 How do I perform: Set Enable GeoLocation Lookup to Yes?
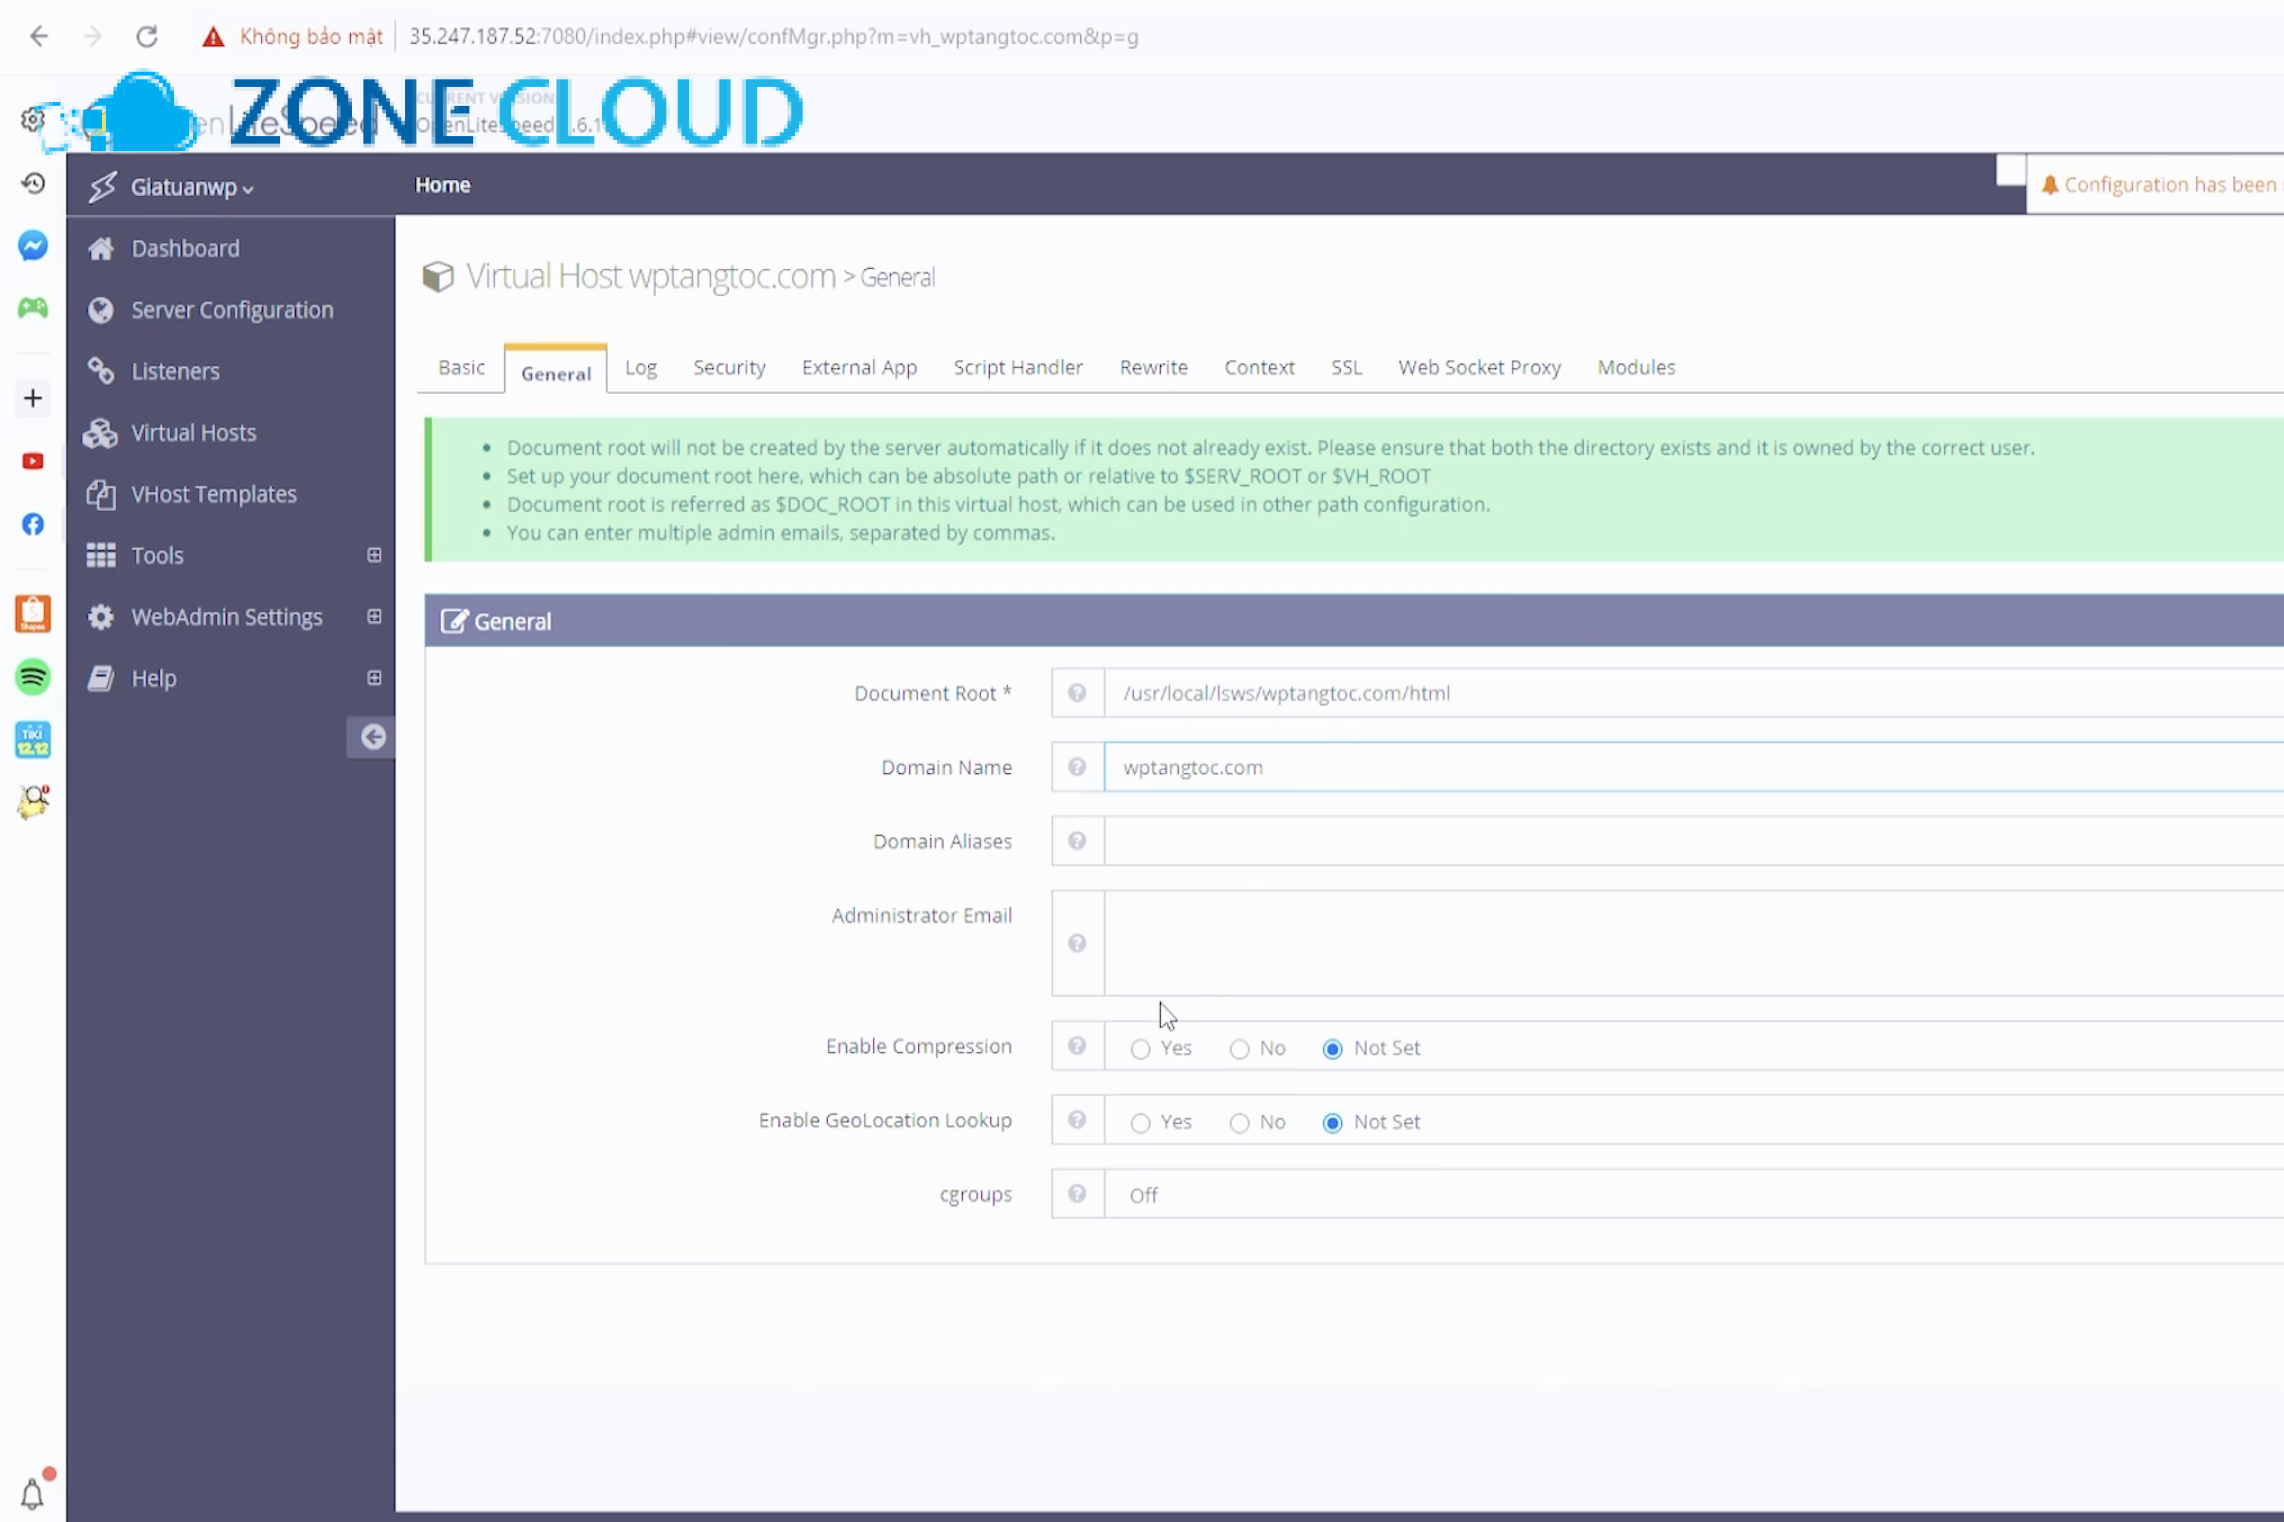point(1140,1123)
